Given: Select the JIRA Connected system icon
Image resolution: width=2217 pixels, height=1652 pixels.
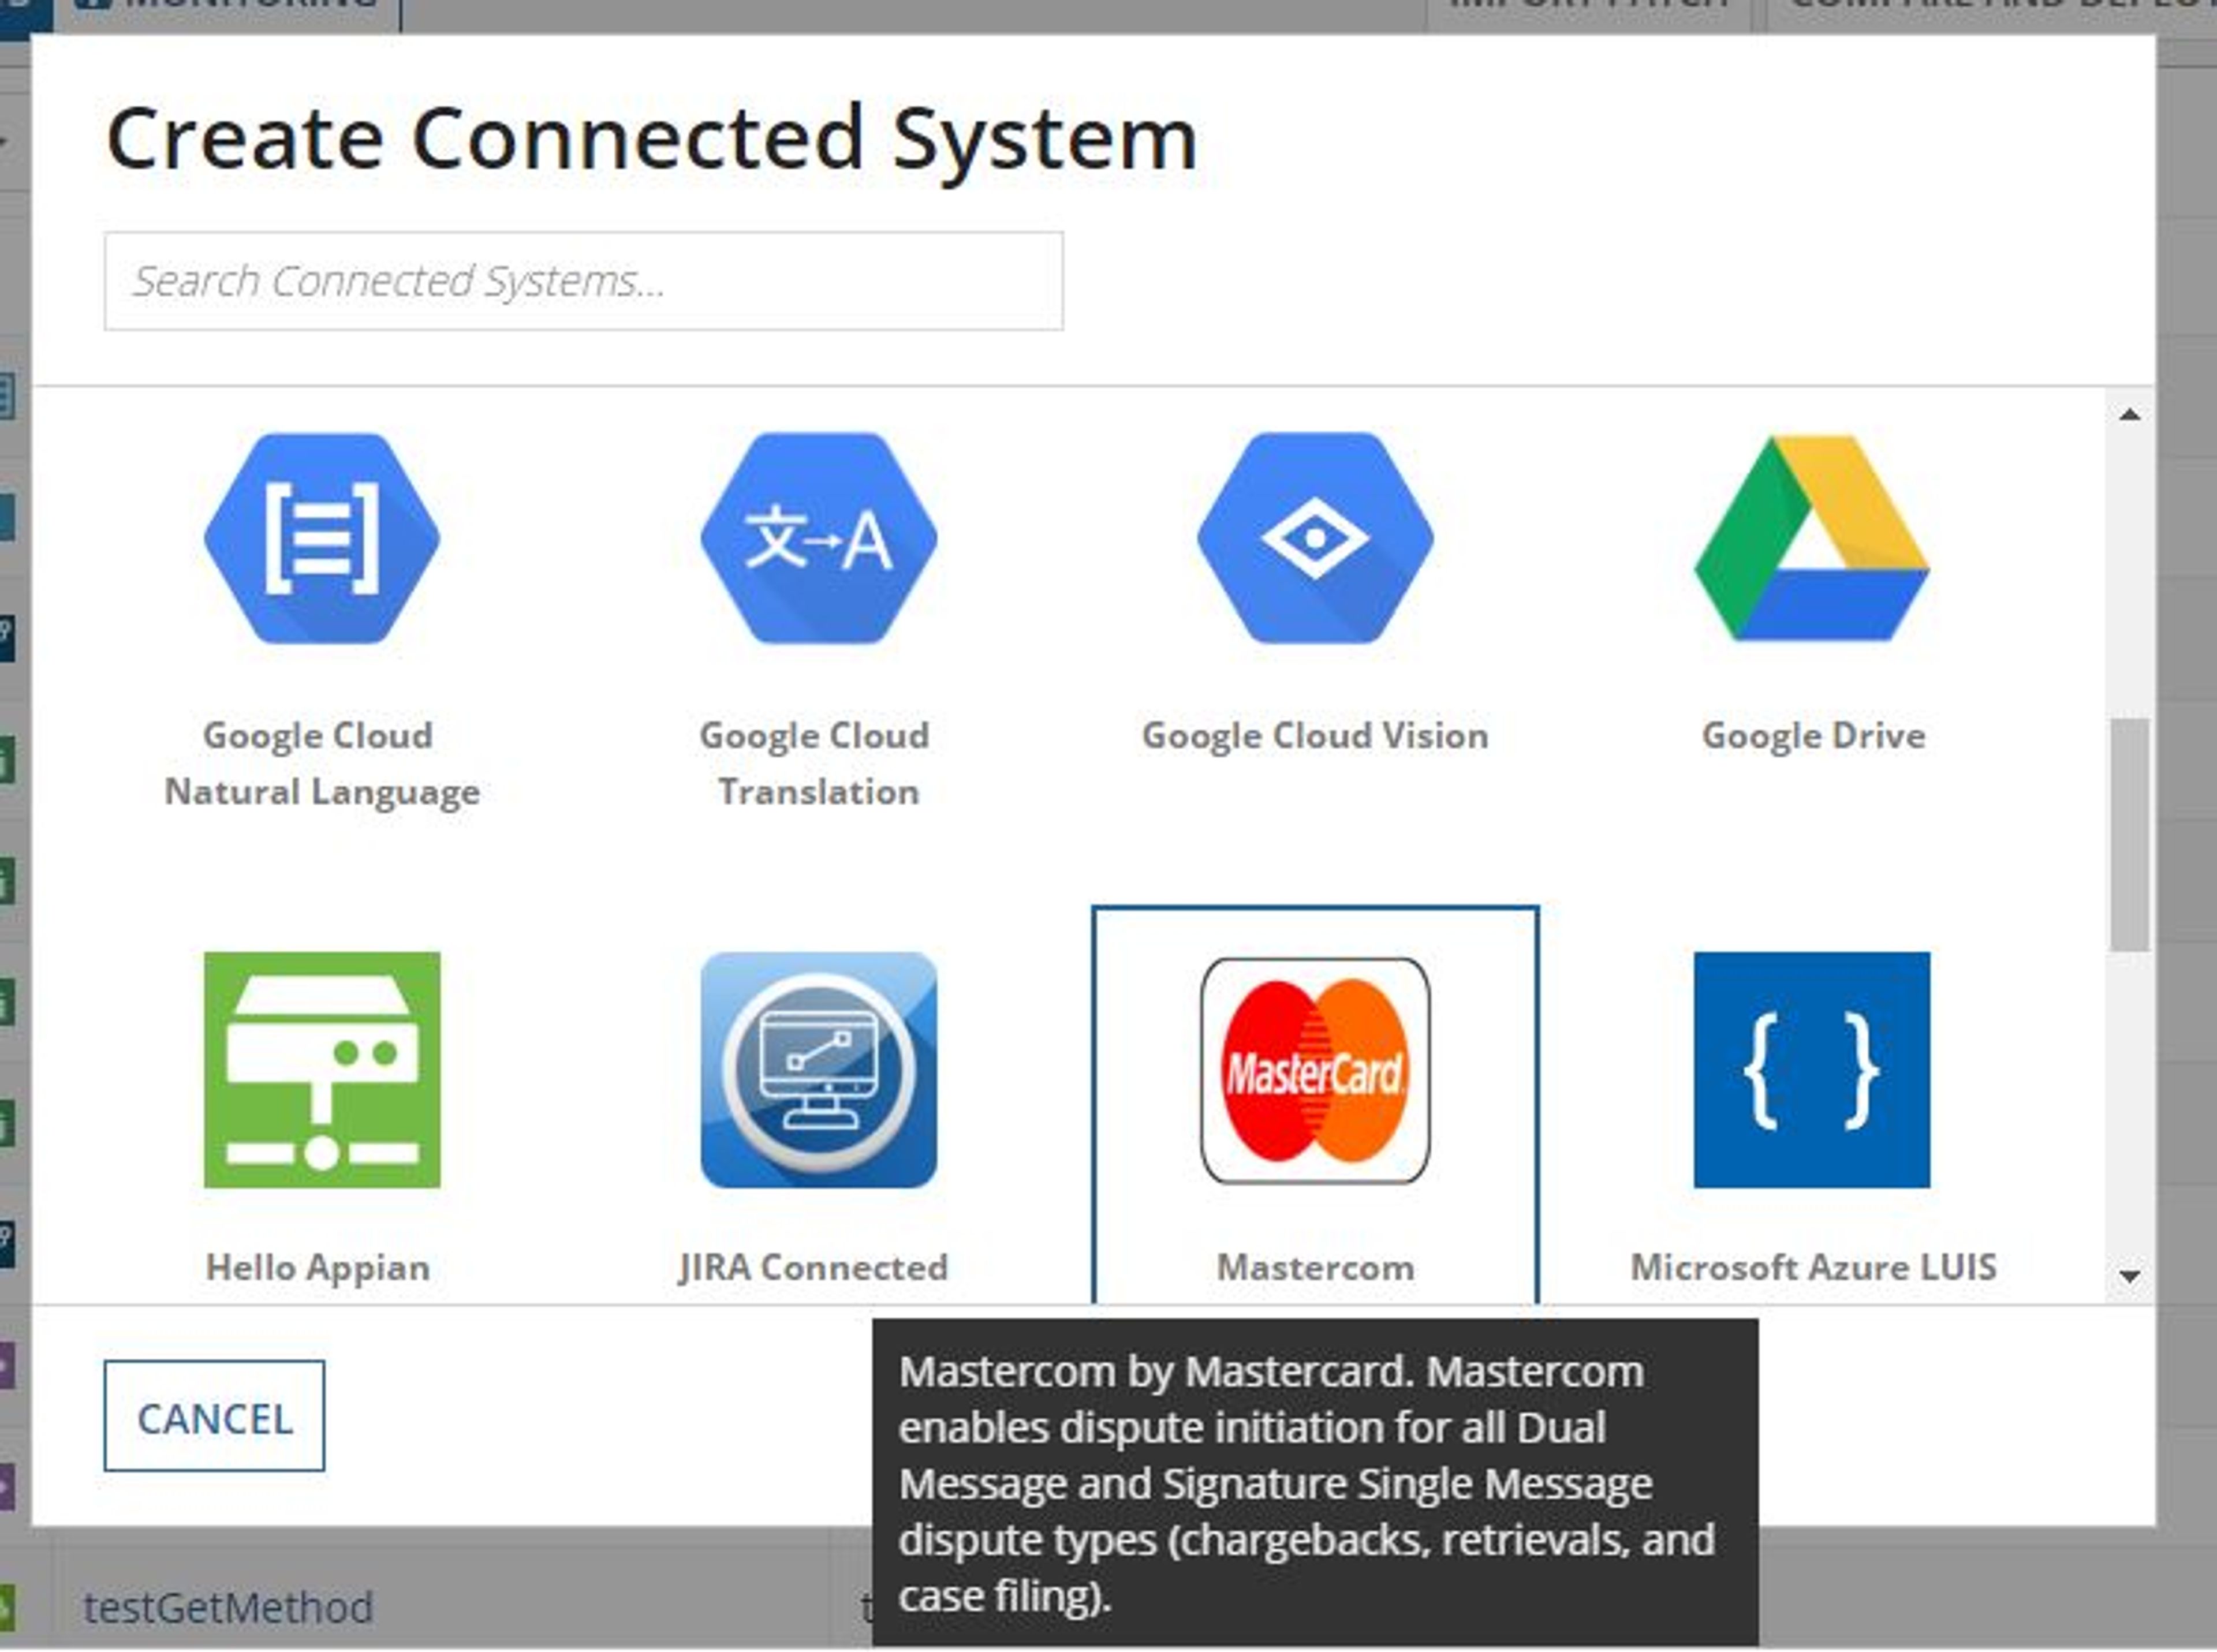Looking at the screenshot, I should 819,1070.
